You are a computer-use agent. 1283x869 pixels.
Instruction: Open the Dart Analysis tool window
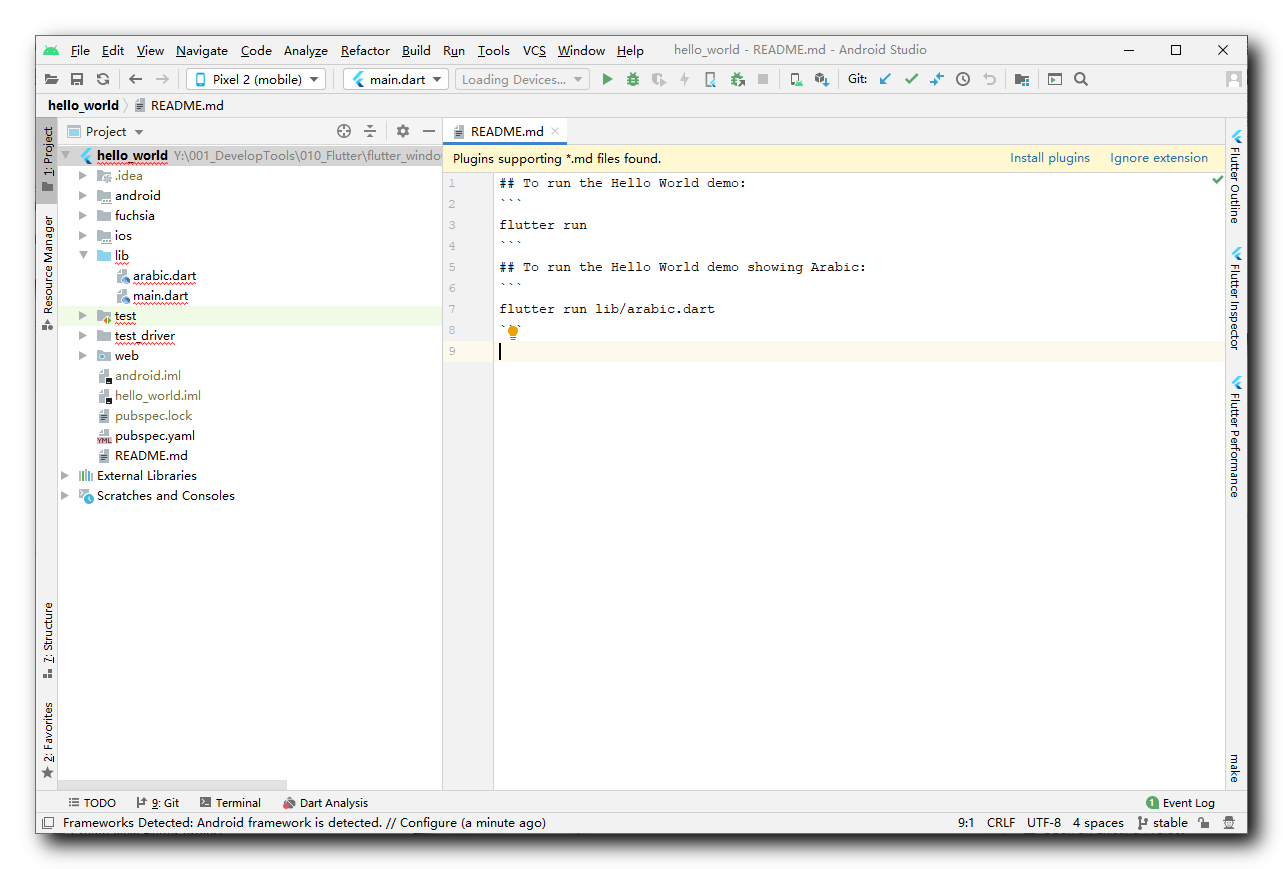pyautogui.click(x=325, y=803)
